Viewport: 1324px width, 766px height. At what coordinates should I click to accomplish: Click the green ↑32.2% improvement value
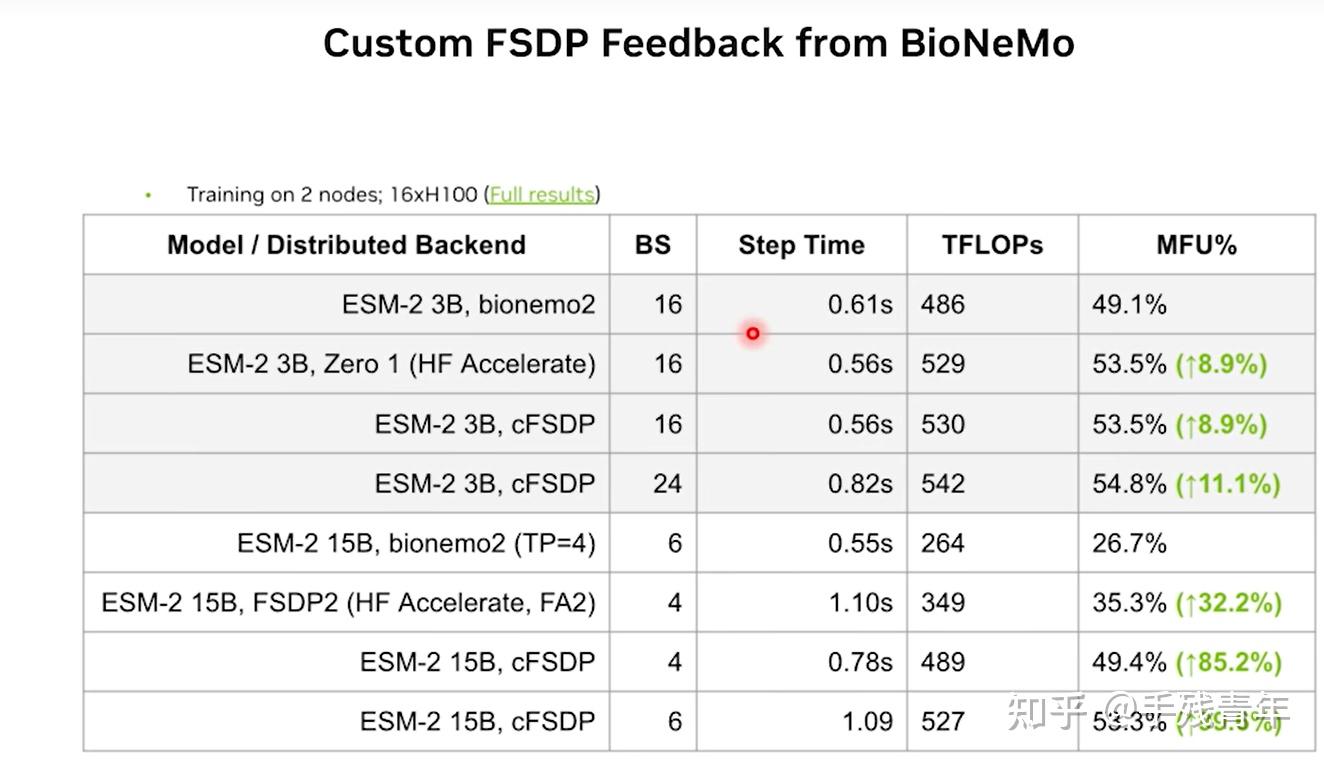click(1228, 603)
